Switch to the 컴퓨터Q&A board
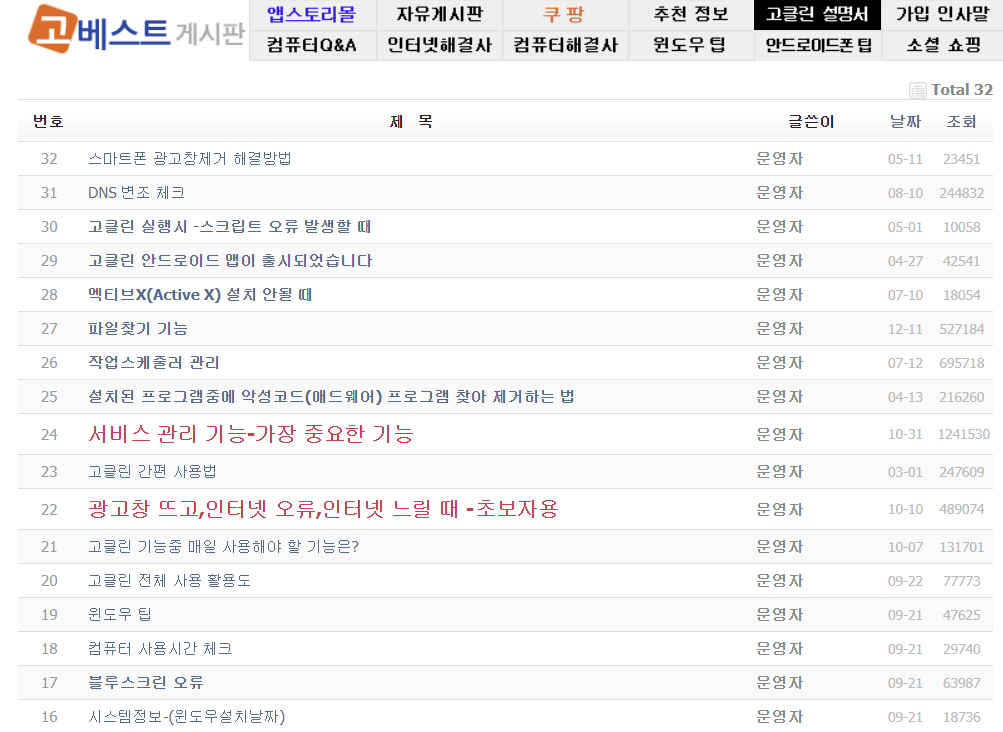The image size is (1003, 732). pos(310,45)
